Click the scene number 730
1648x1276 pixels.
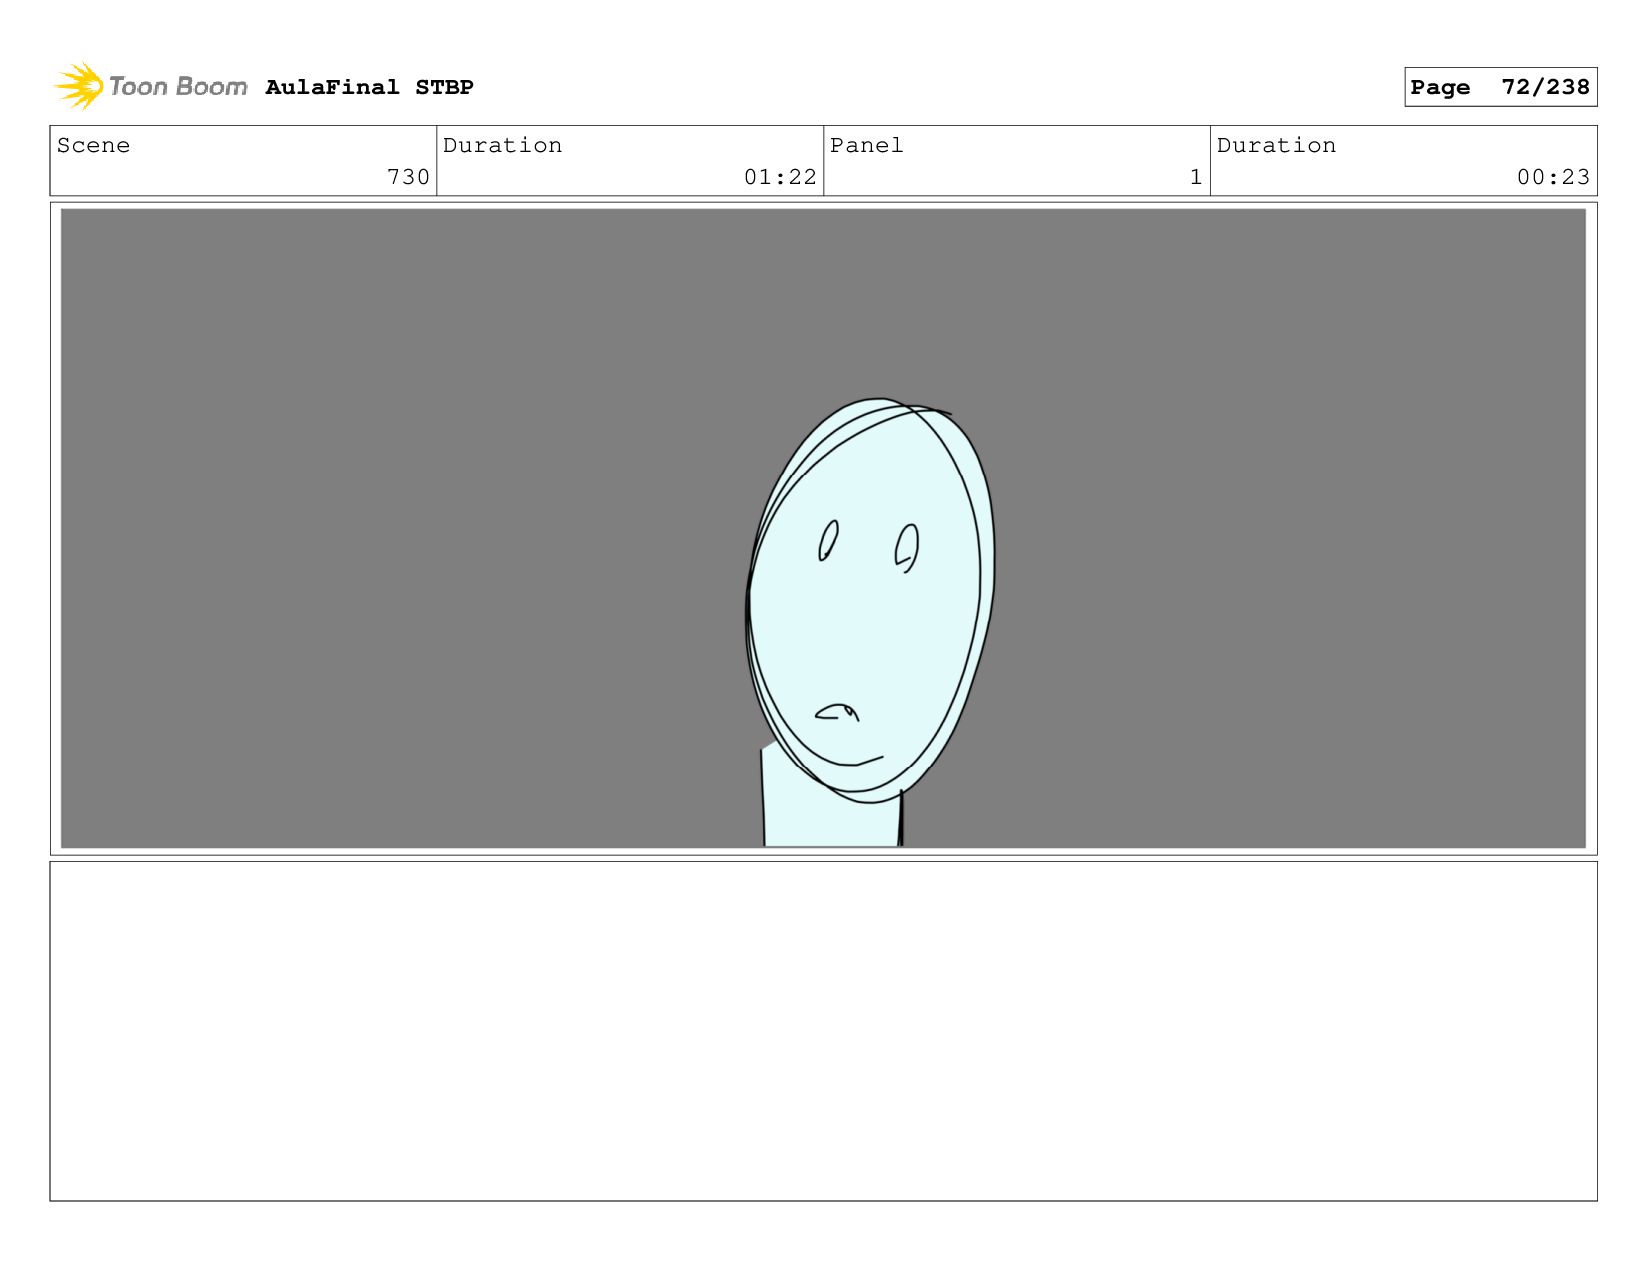point(408,177)
